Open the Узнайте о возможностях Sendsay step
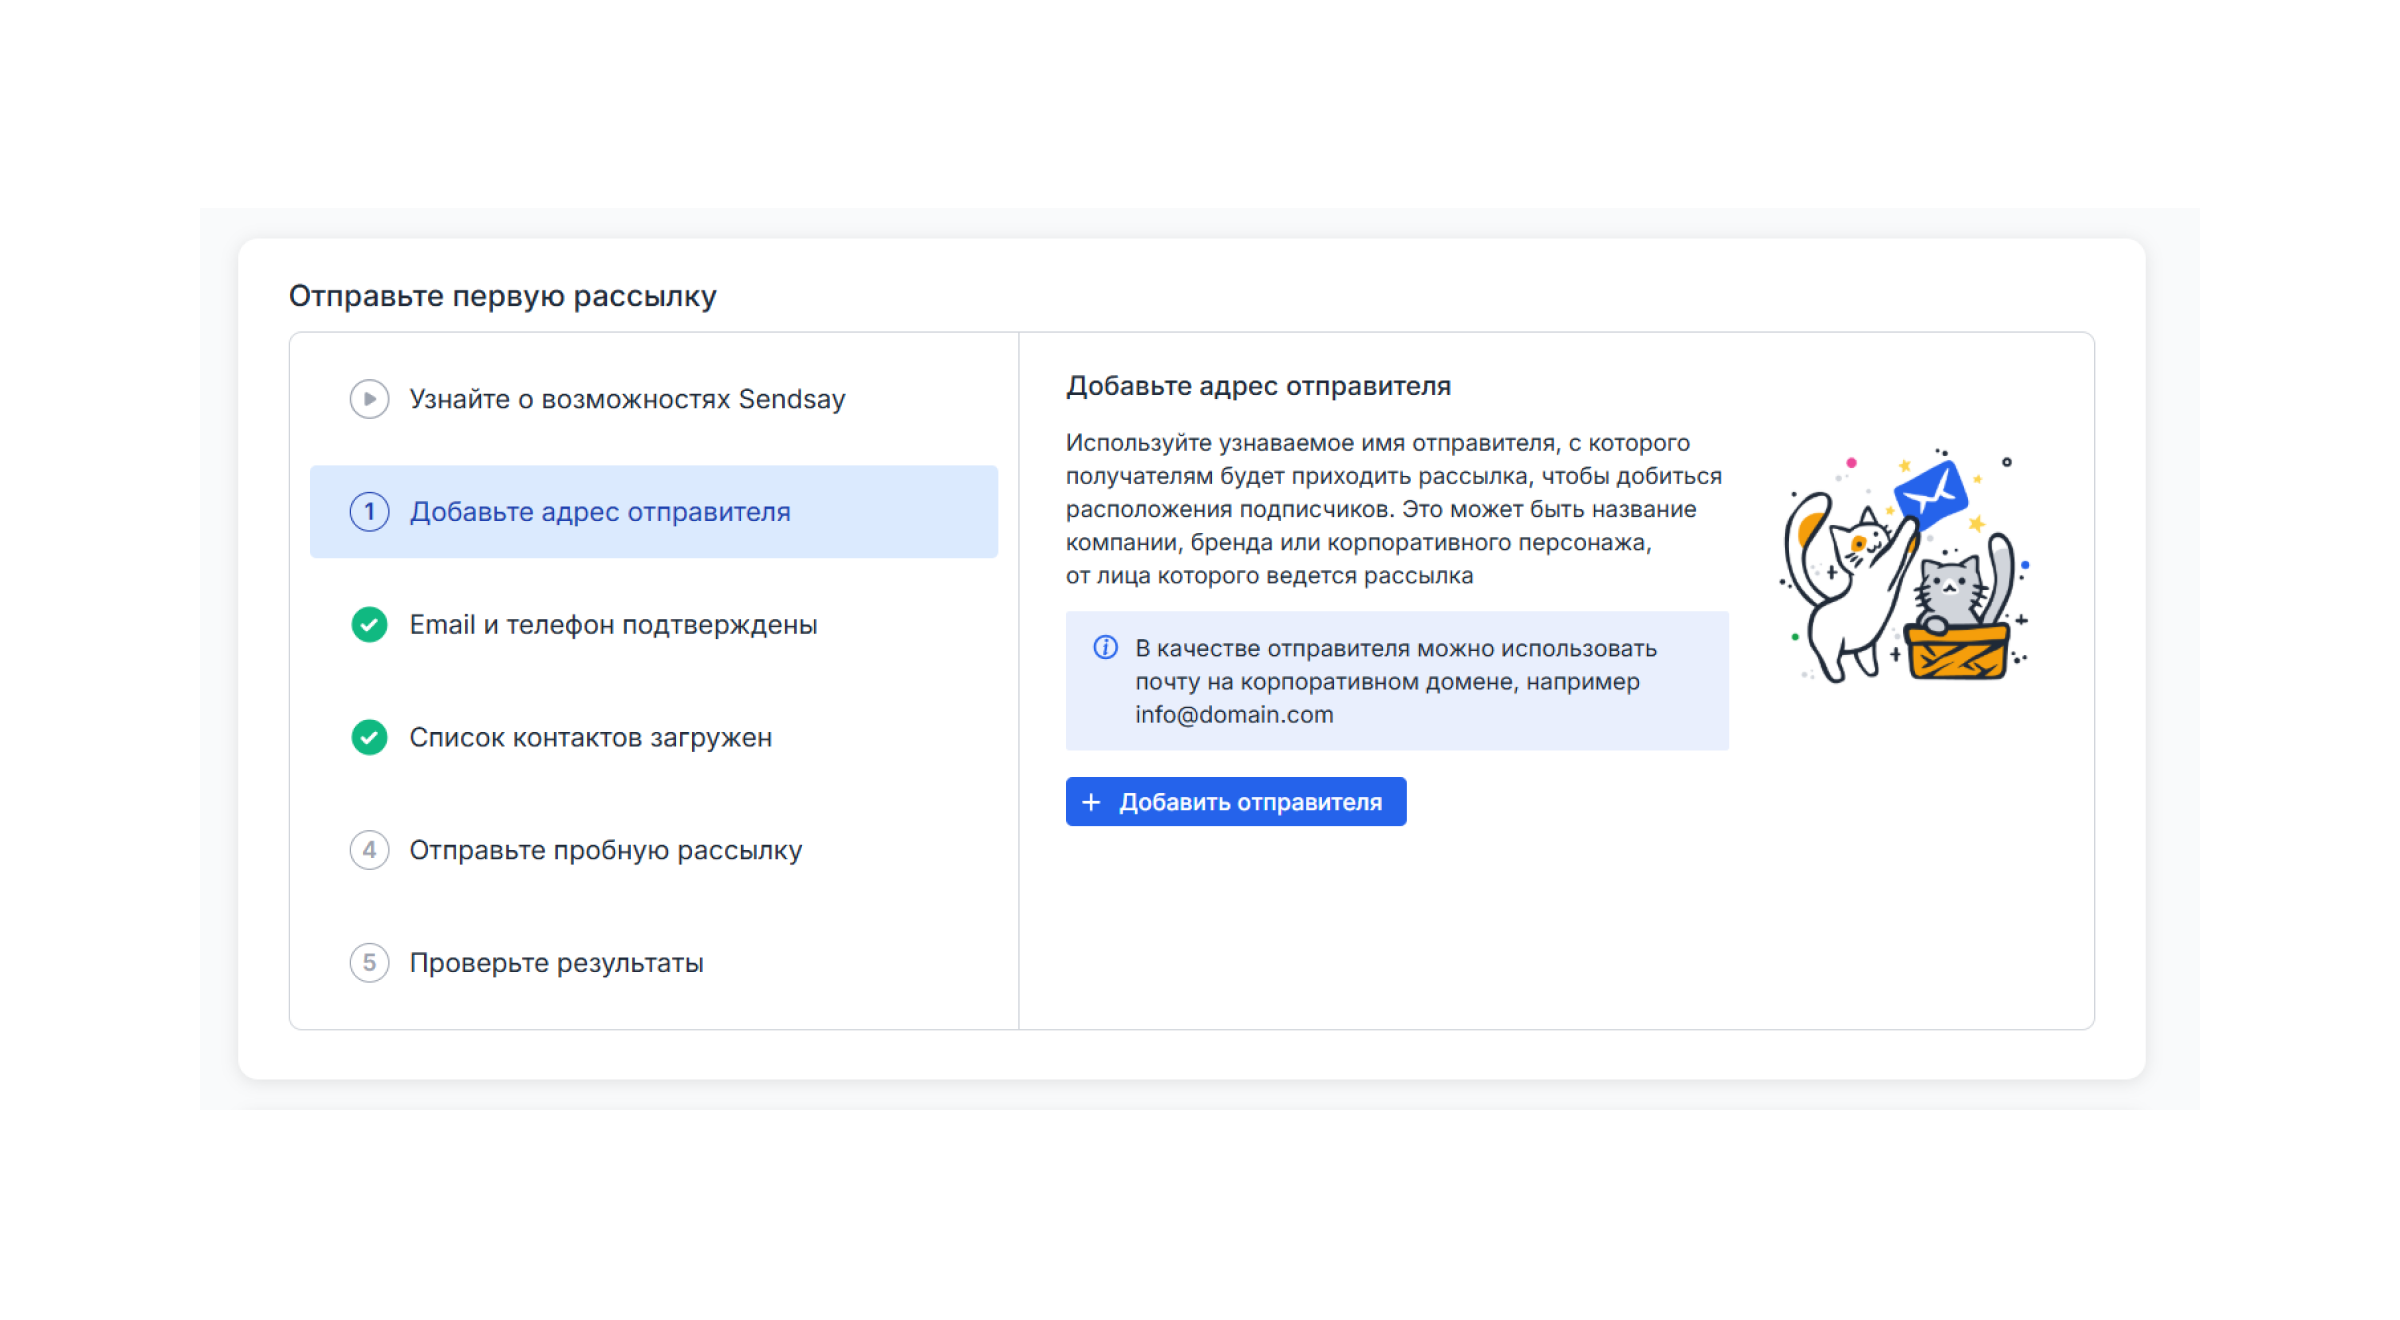The image size is (2400, 1320). [654, 399]
